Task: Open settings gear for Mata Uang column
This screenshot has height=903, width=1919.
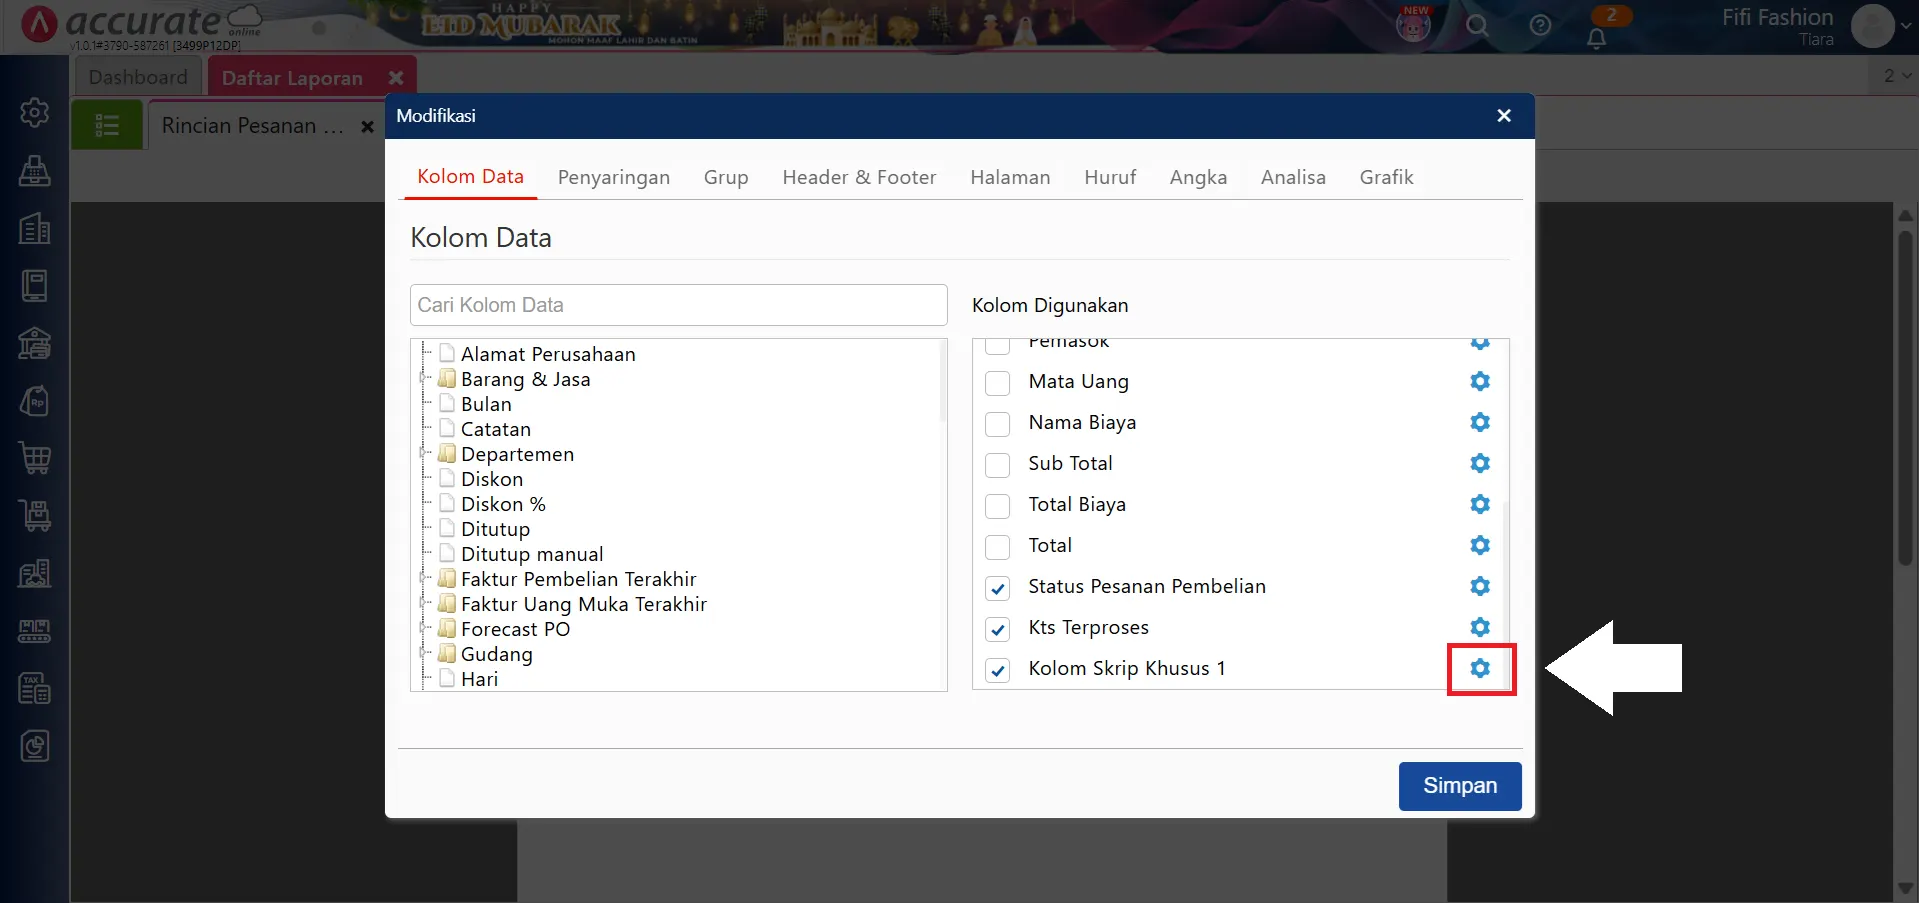Action: (1480, 381)
